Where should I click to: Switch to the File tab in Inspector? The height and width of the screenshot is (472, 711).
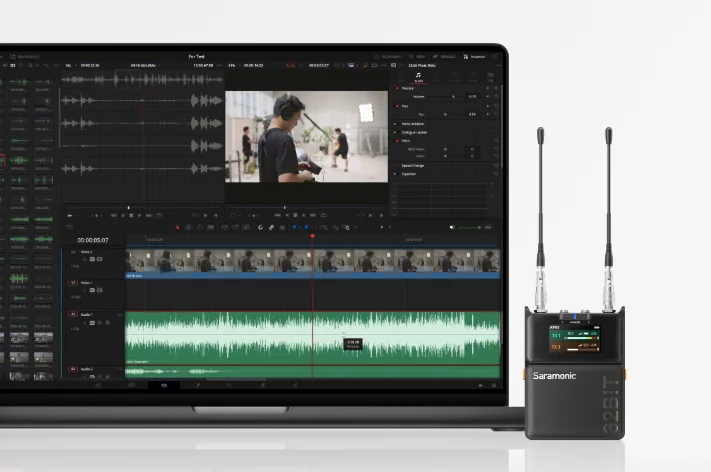point(490,77)
